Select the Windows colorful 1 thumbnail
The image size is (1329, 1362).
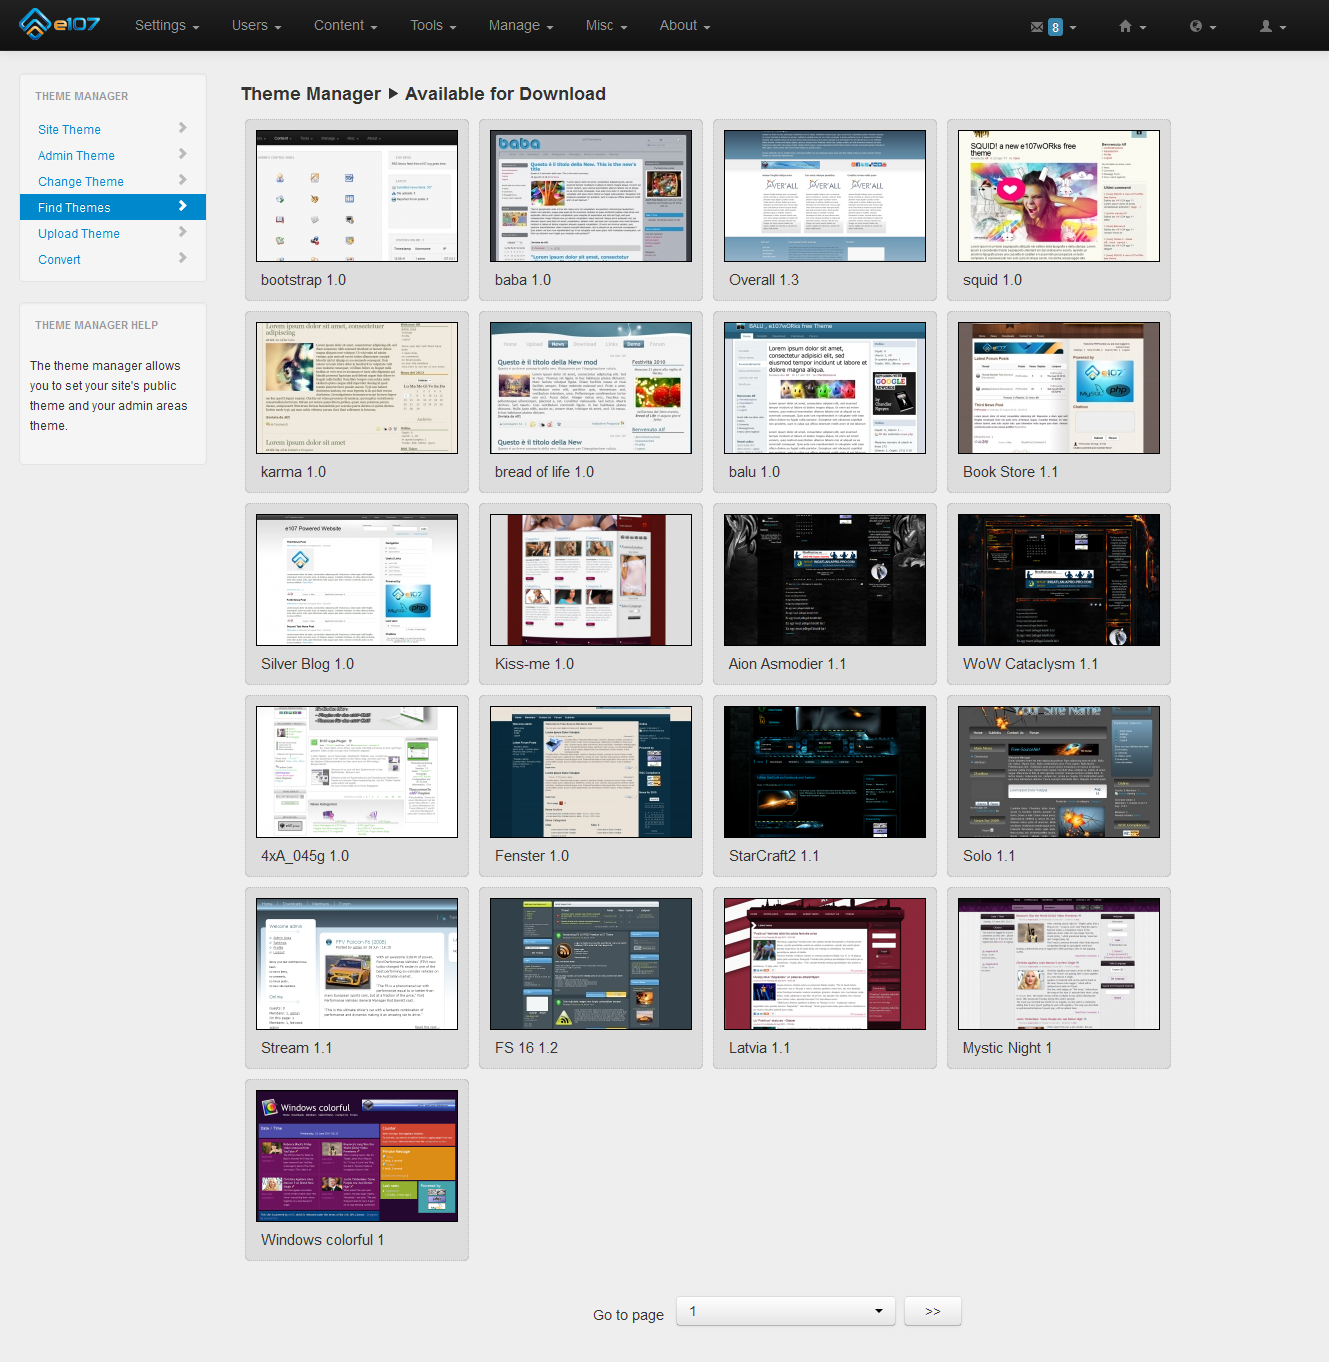357,1156
